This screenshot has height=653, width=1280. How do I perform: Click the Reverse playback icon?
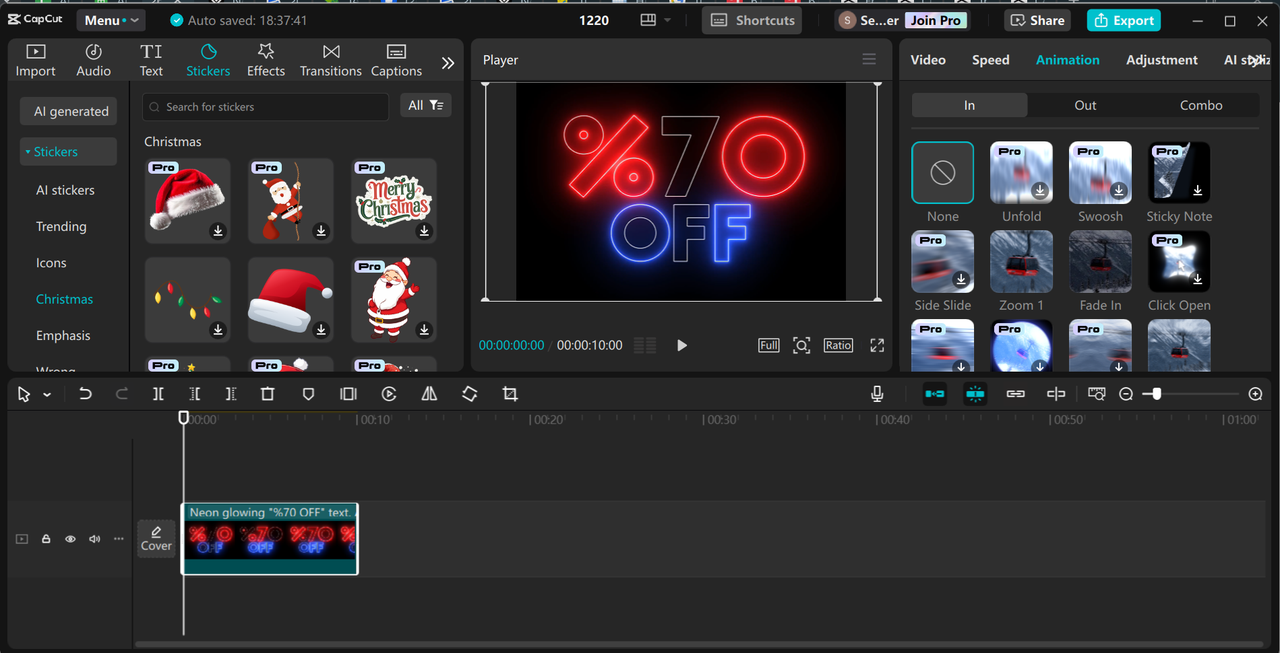(x=389, y=394)
